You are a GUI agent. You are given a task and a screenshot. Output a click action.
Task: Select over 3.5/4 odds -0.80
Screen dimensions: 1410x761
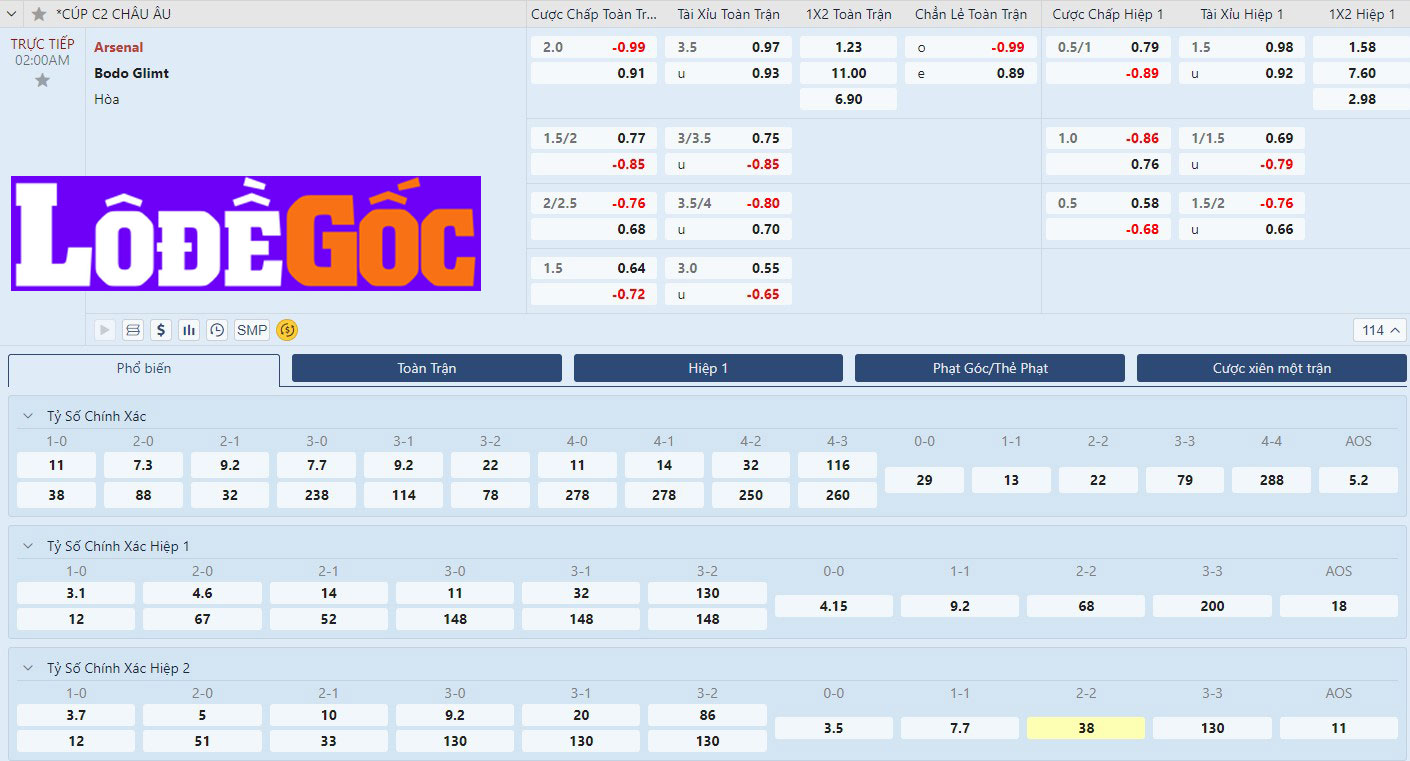click(x=728, y=203)
